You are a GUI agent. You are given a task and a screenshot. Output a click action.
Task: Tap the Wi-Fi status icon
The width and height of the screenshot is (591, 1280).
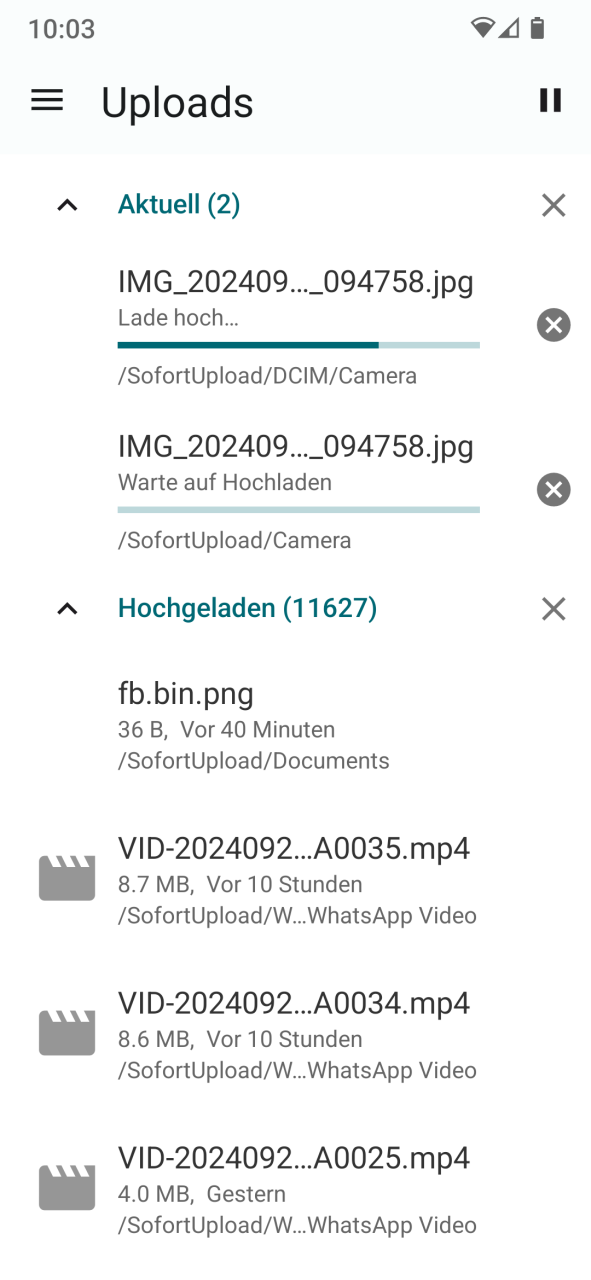click(x=483, y=28)
